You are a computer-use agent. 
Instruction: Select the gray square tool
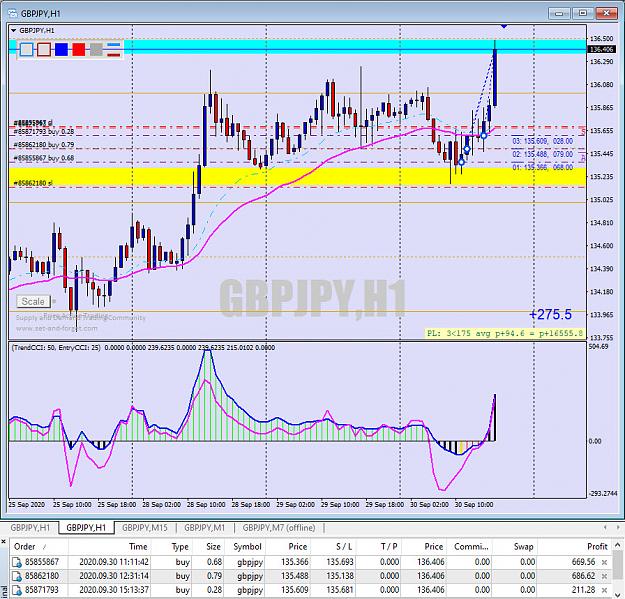(x=96, y=50)
